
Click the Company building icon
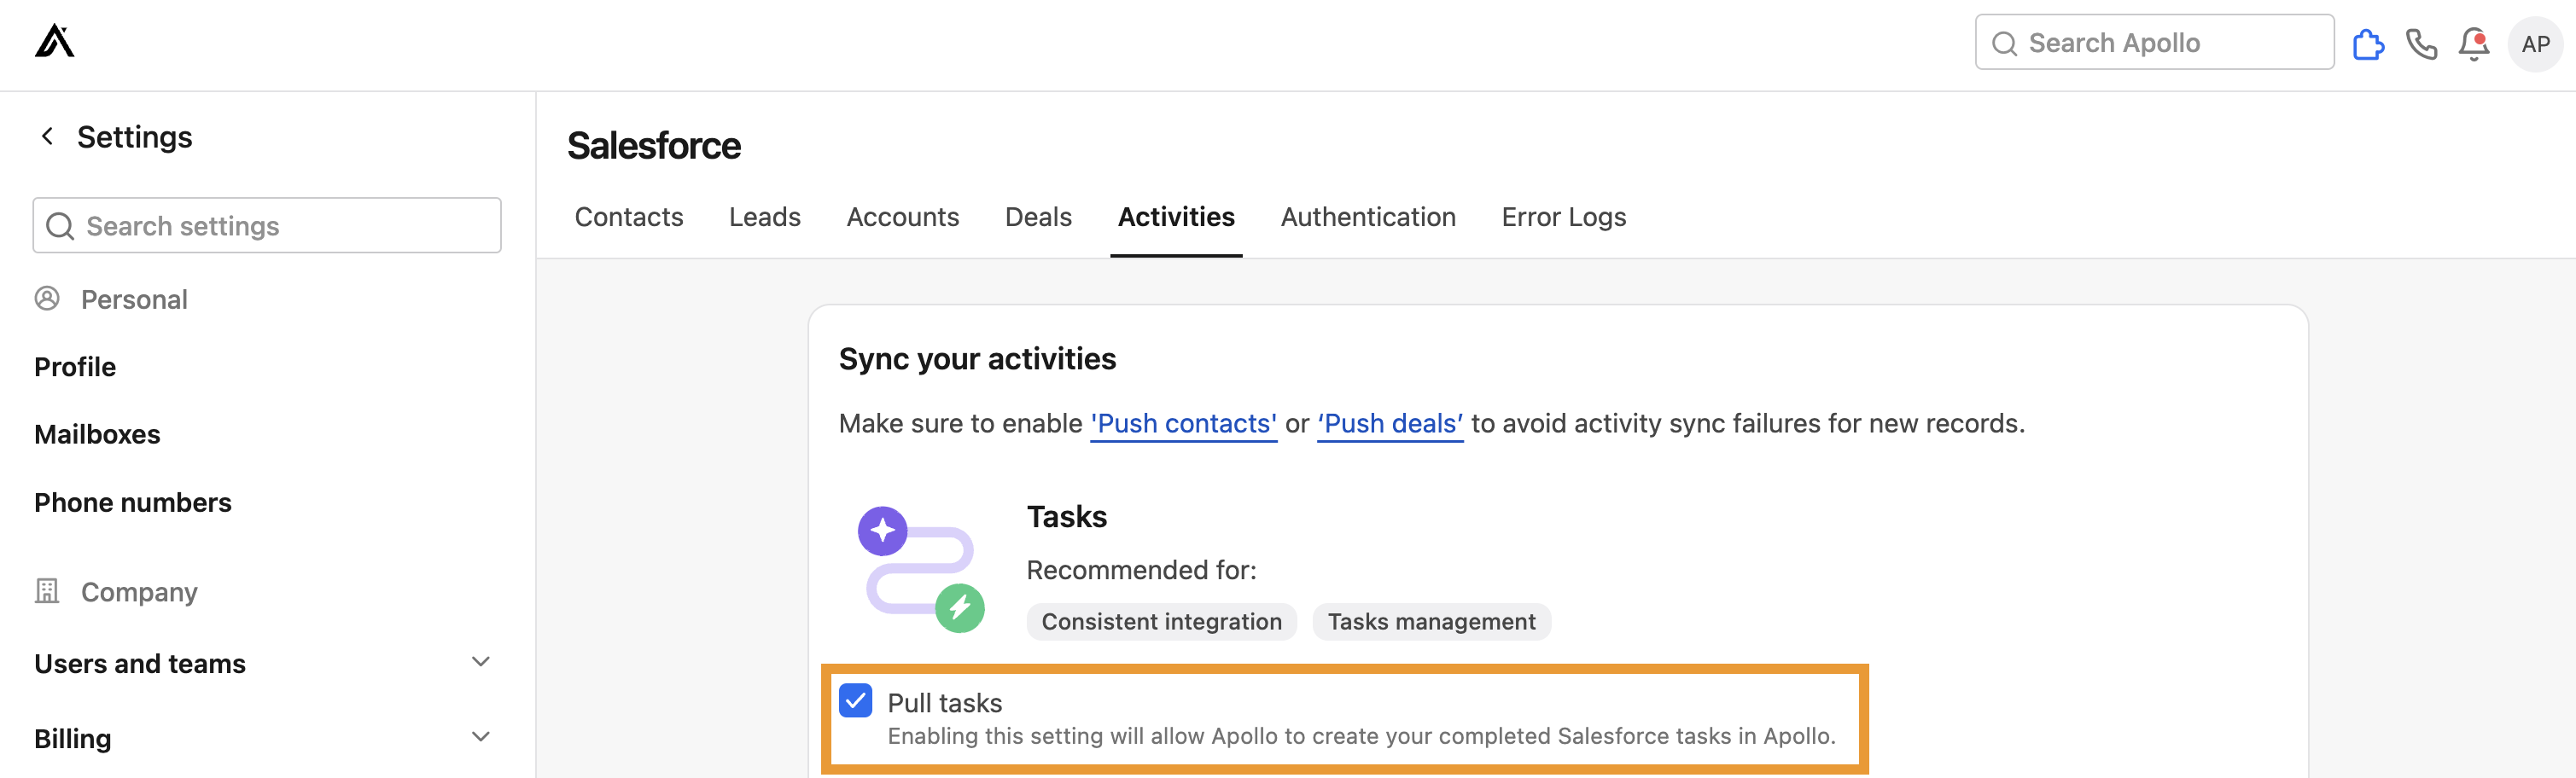pos(47,591)
